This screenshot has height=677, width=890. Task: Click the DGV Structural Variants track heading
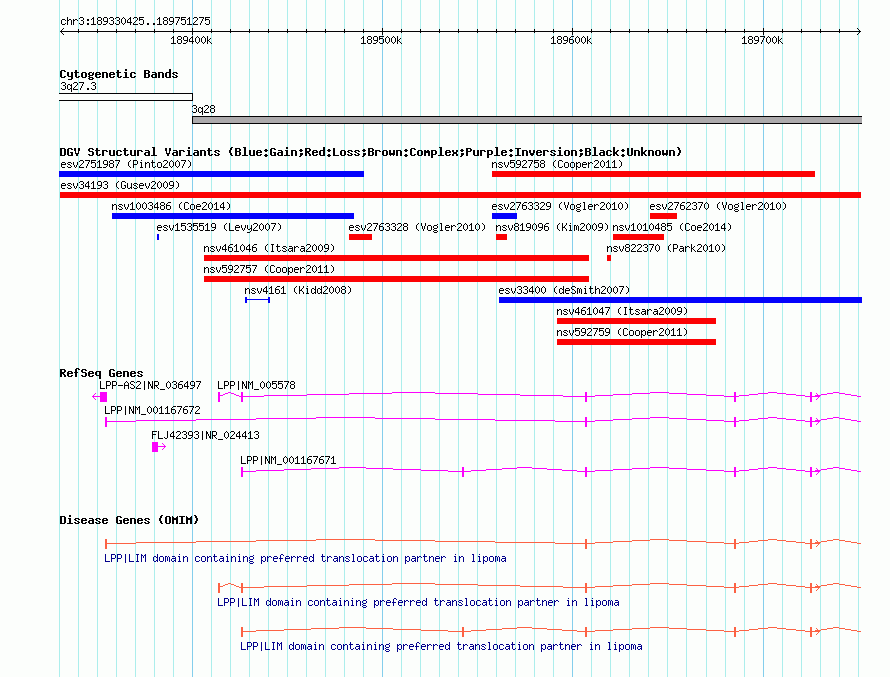pos(370,152)
